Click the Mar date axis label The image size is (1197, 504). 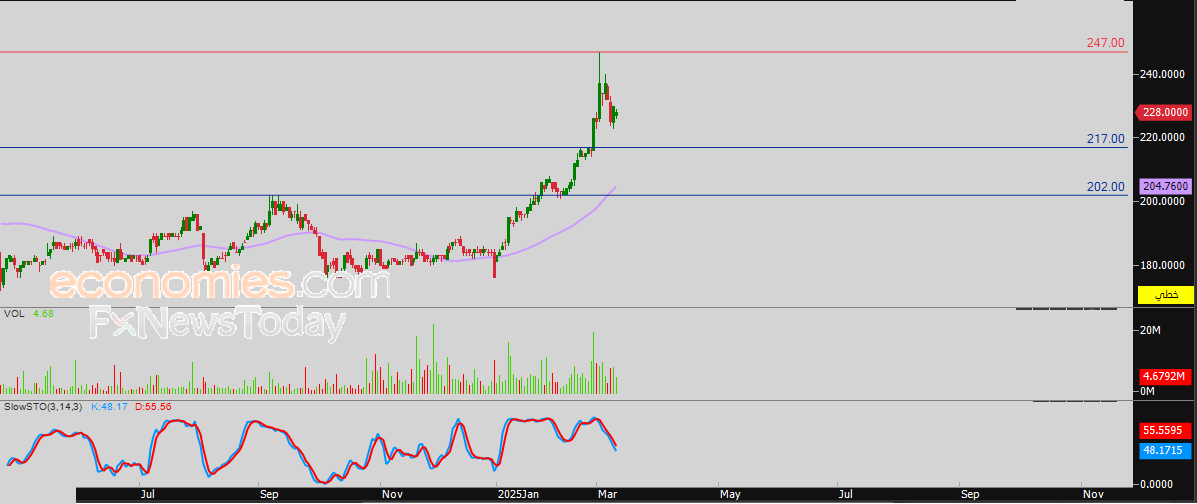click(x=606, y=495)
